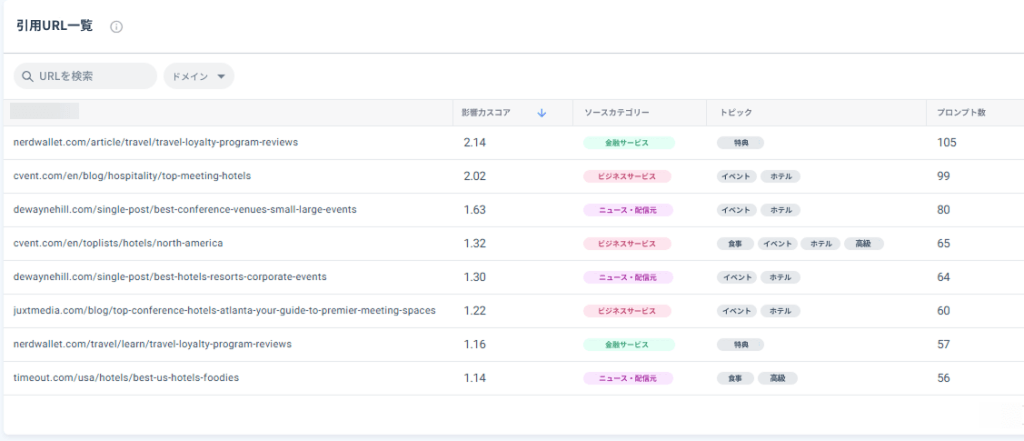
Task: Click 食事 chip in the timeout.com row
Action: (735, 378)
